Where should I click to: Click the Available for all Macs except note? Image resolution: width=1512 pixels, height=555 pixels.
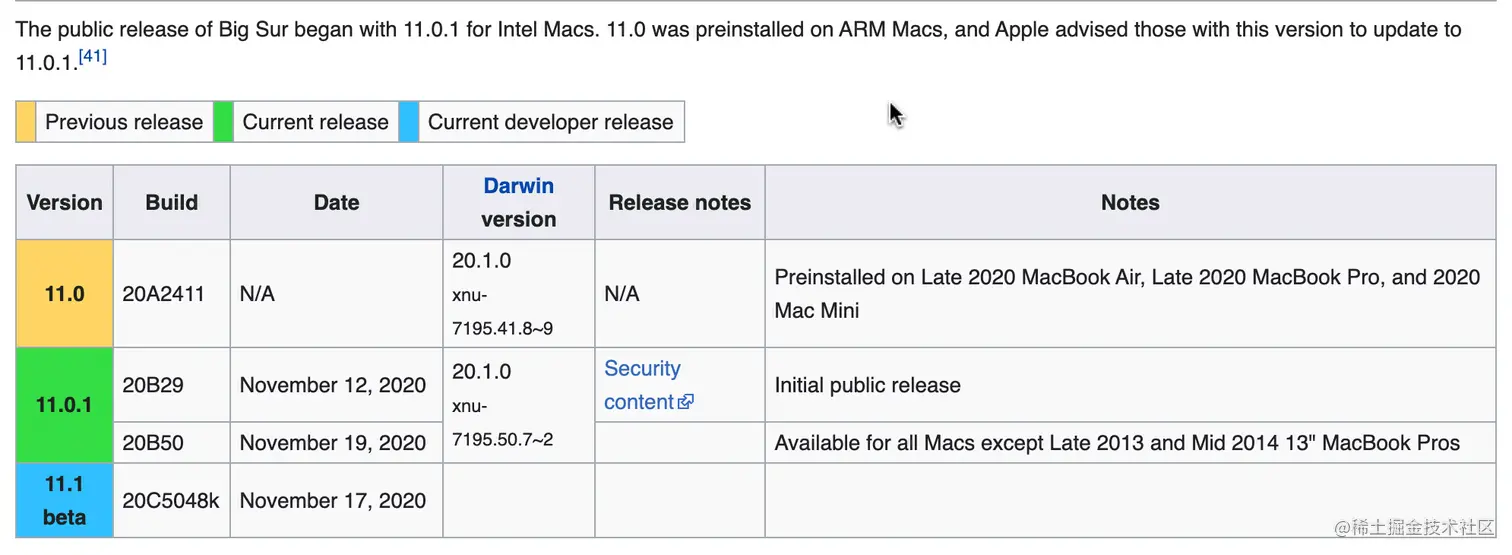1118,443
